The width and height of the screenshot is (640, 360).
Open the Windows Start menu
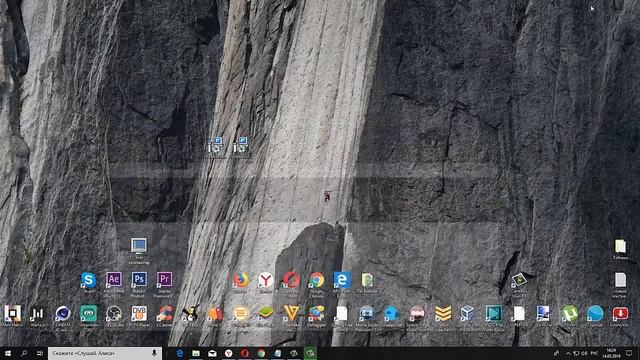pyautogui.click(x=8, y=353)
